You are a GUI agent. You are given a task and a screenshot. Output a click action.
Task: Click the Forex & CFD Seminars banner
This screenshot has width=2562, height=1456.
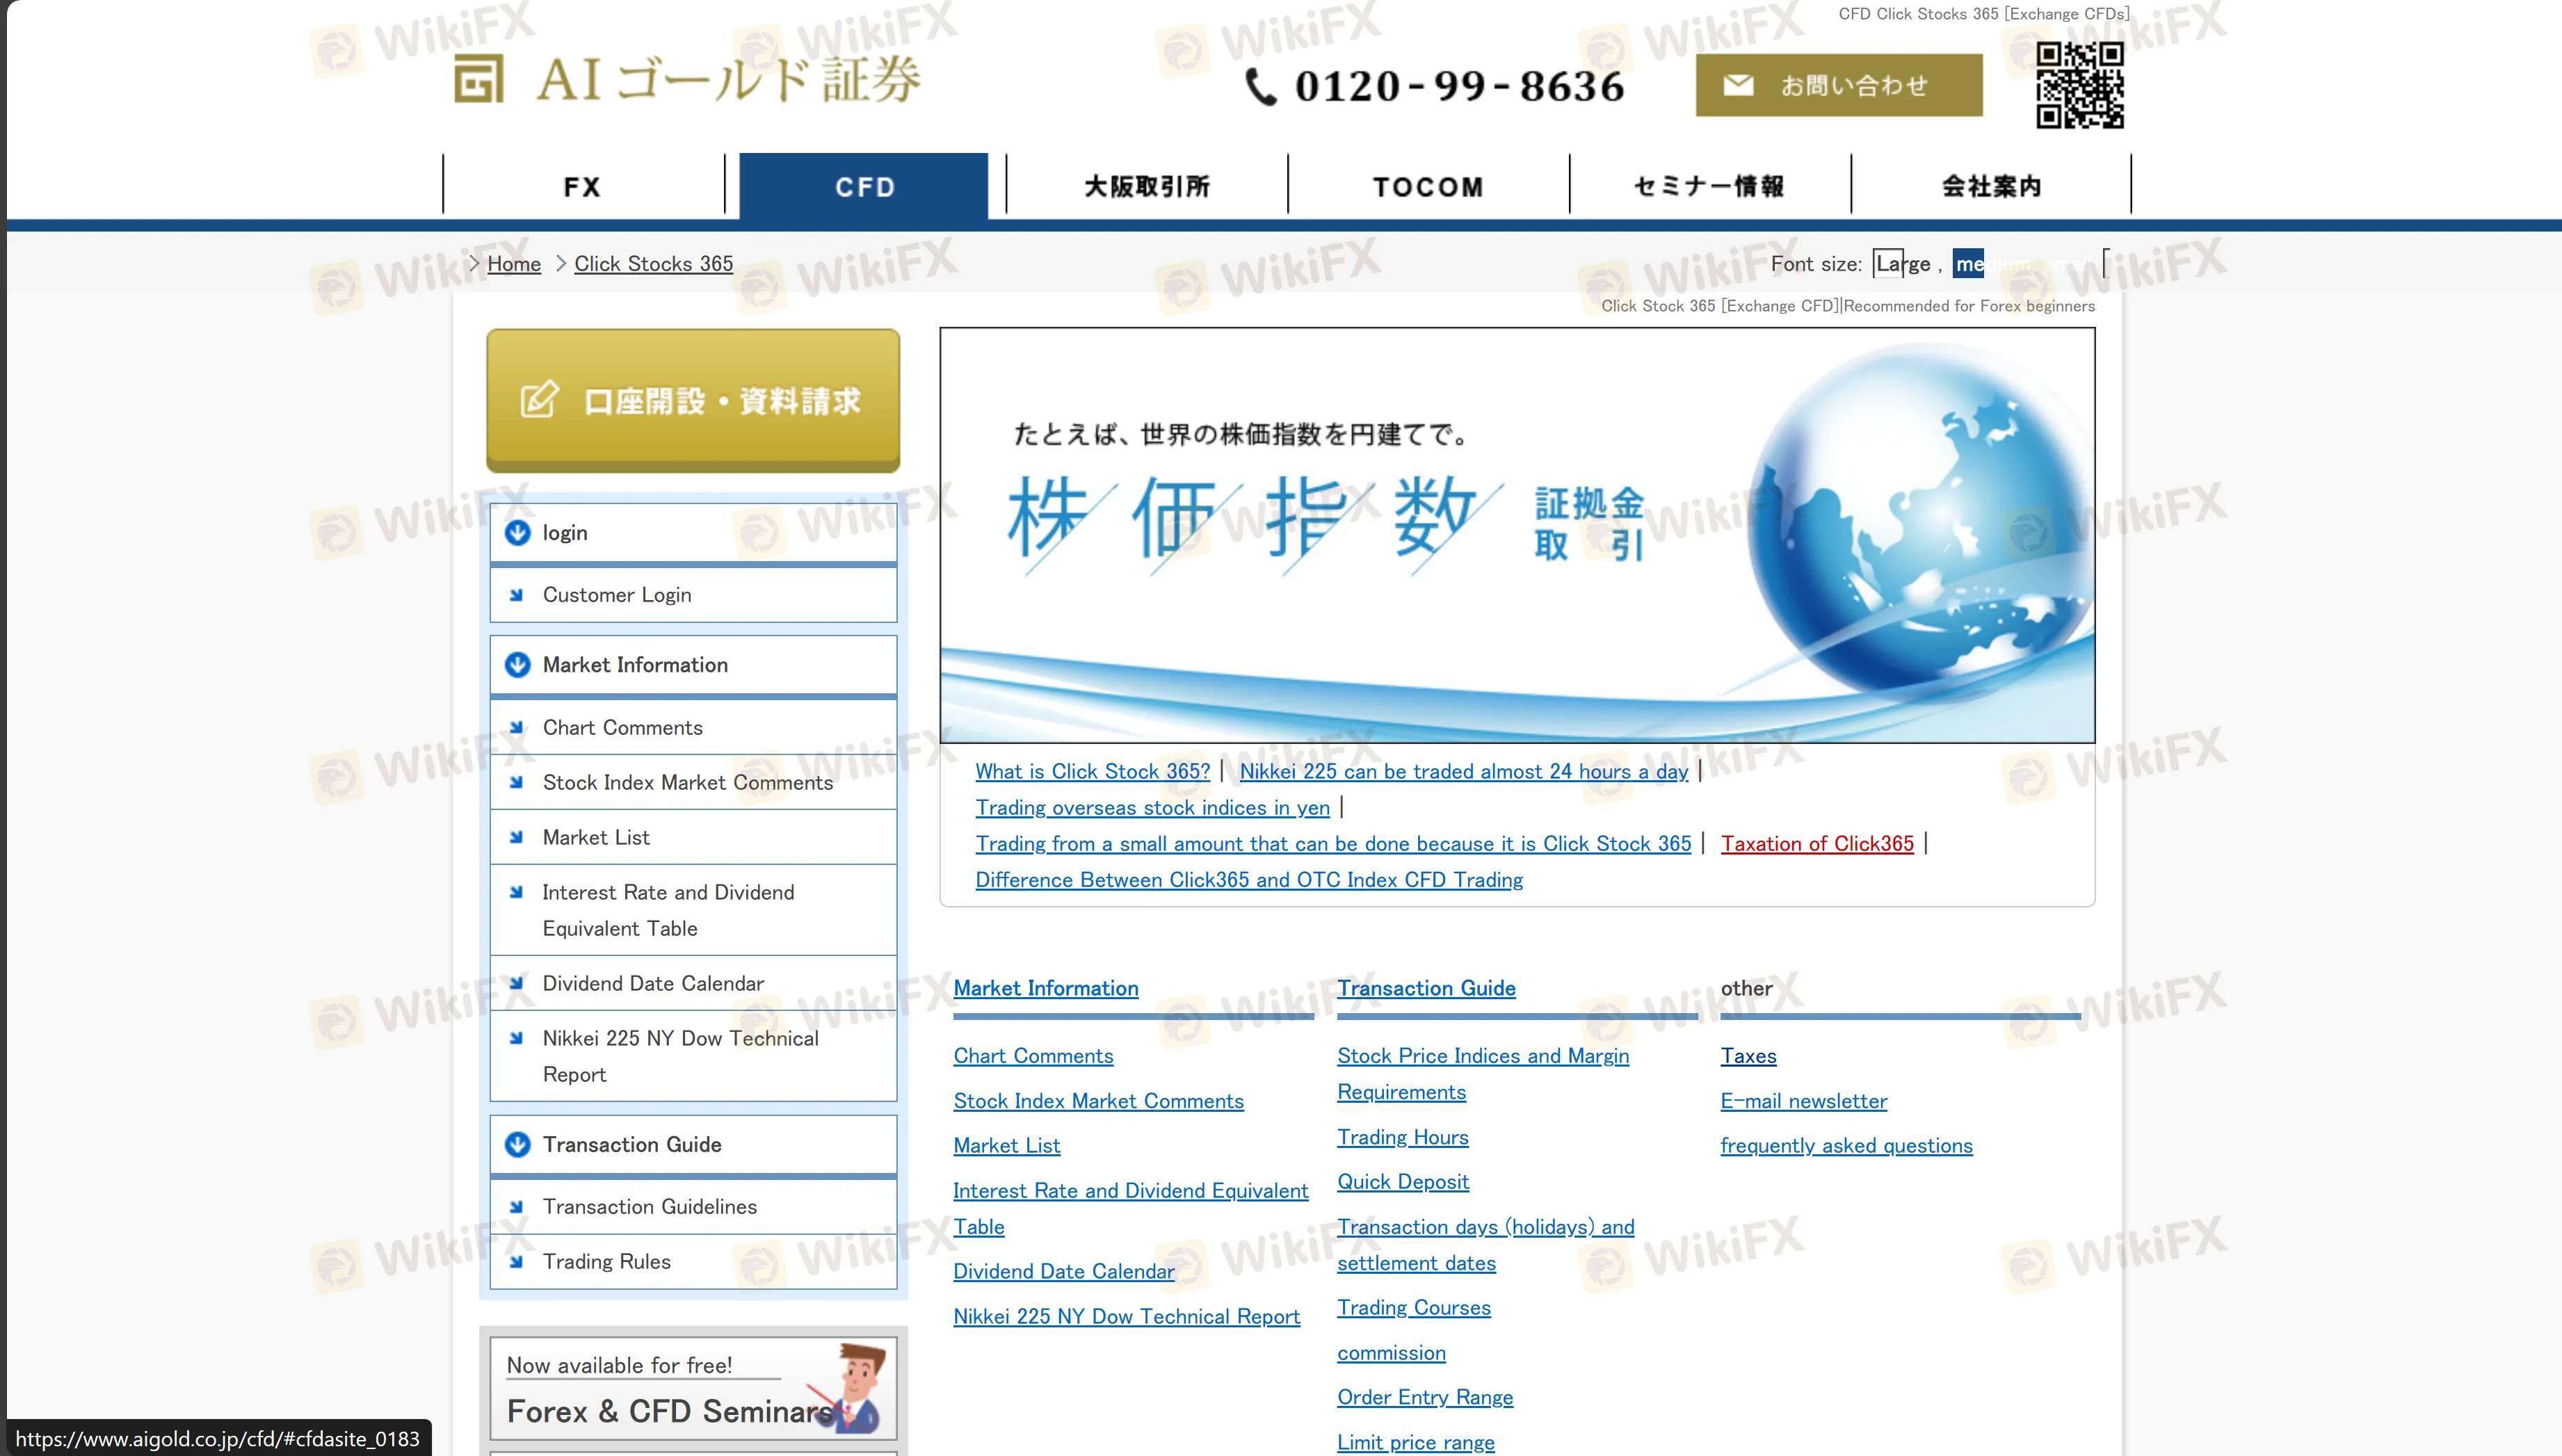click(693, 1390)
